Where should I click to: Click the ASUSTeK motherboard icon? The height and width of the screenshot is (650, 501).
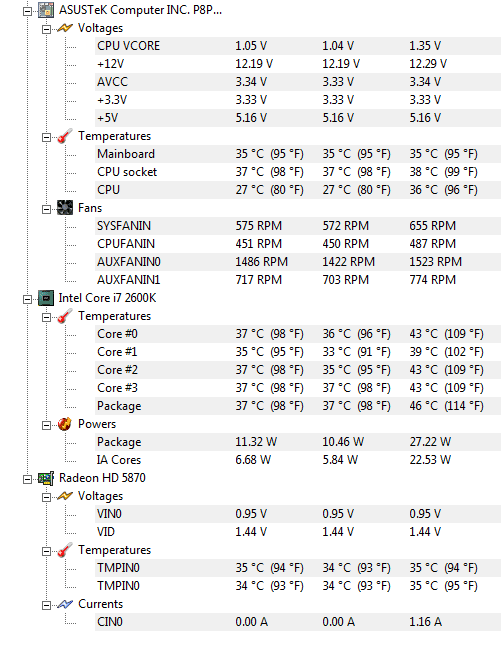(x=46, y=10)
